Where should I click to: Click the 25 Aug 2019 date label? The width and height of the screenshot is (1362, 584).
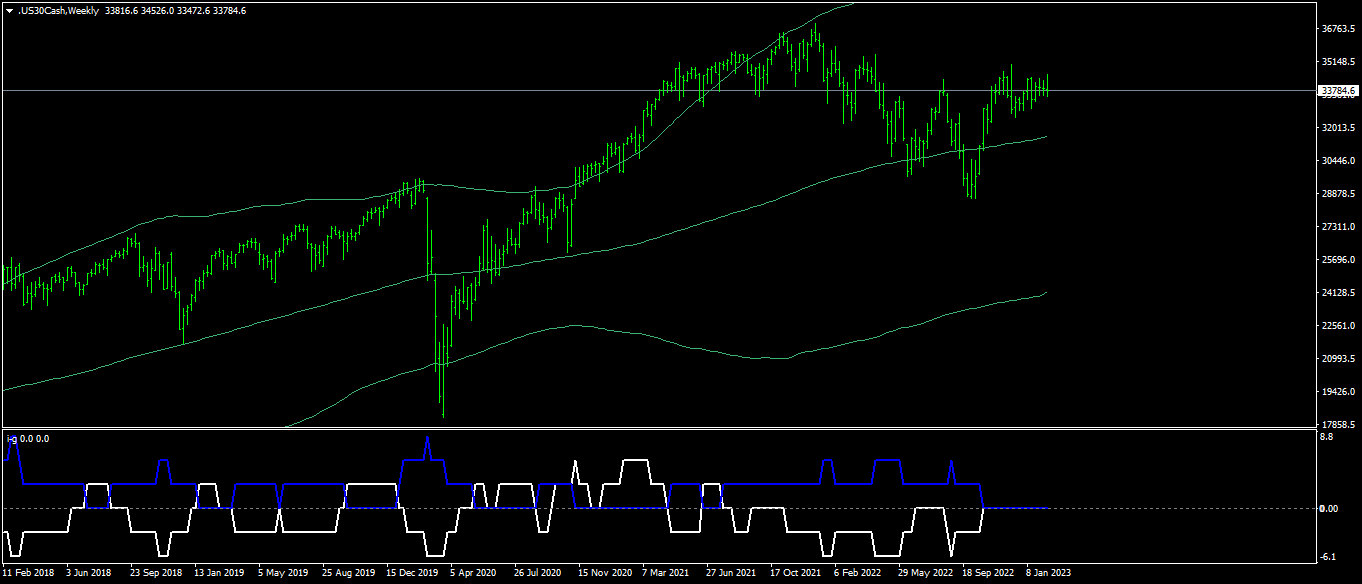pos(347,574)
